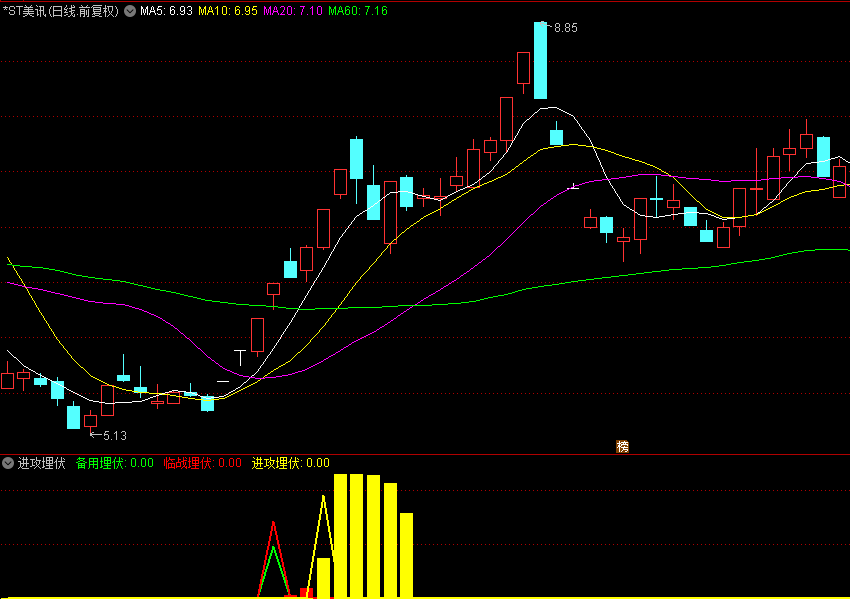Screen dimensions: 850x599
Task: Click the yellow 进攻埋伏: 0.00 value
Action: tap(291, 463)
